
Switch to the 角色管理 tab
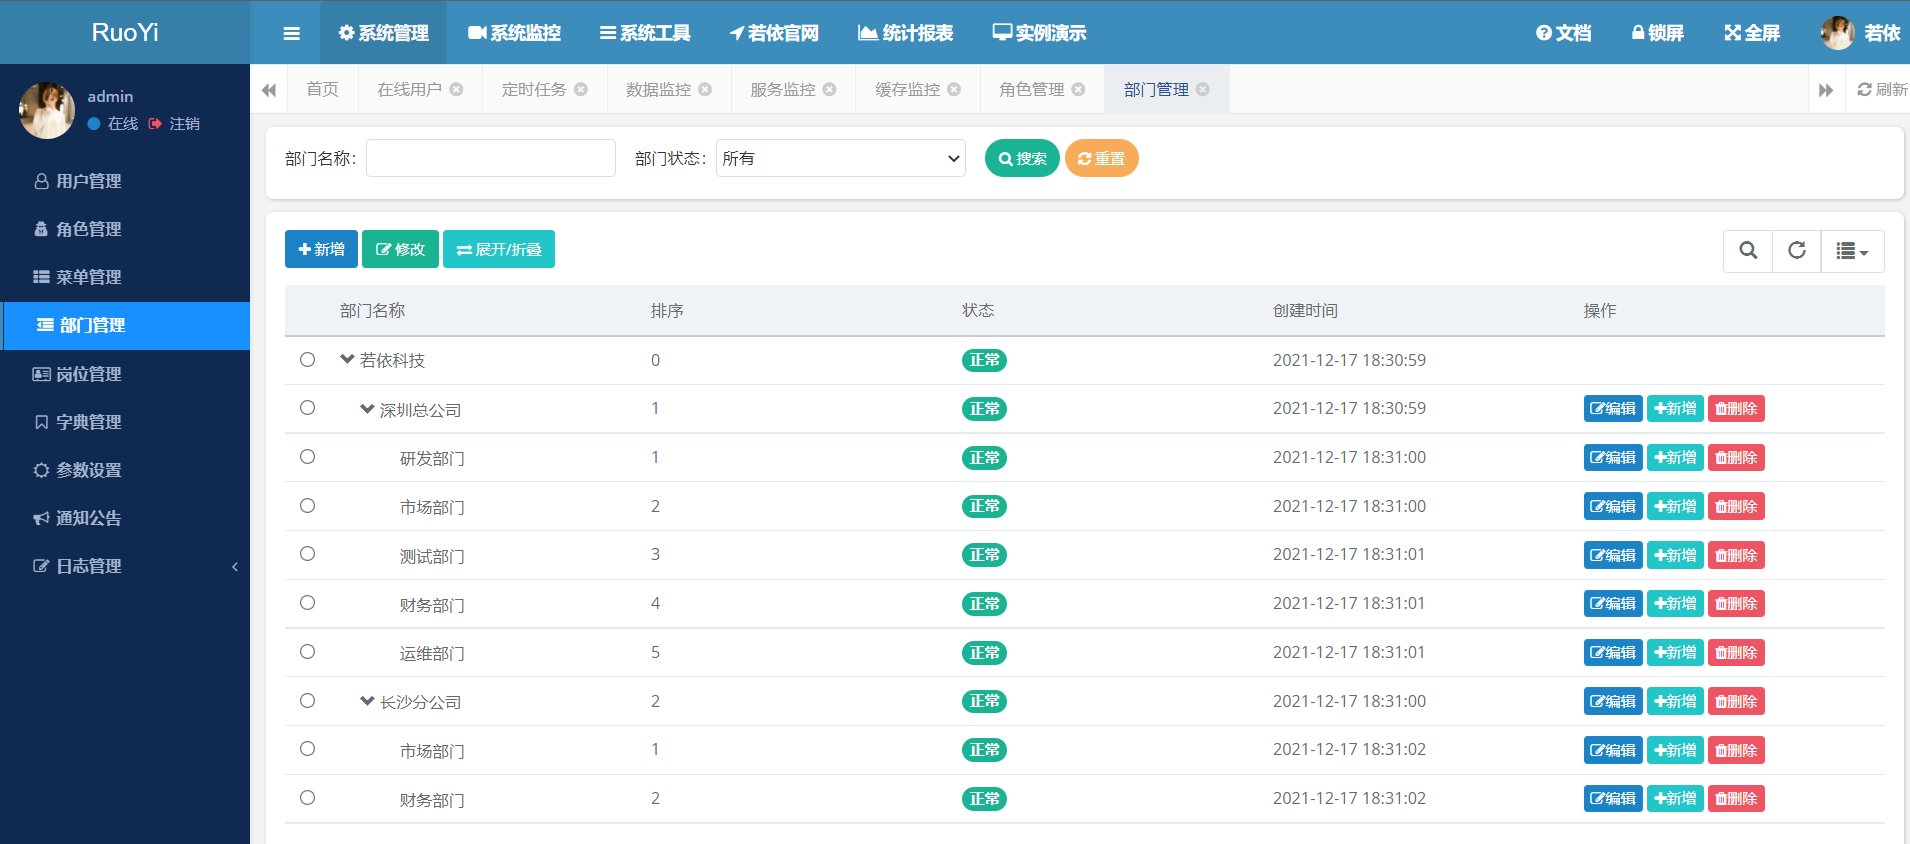[x=1031, y=89]
